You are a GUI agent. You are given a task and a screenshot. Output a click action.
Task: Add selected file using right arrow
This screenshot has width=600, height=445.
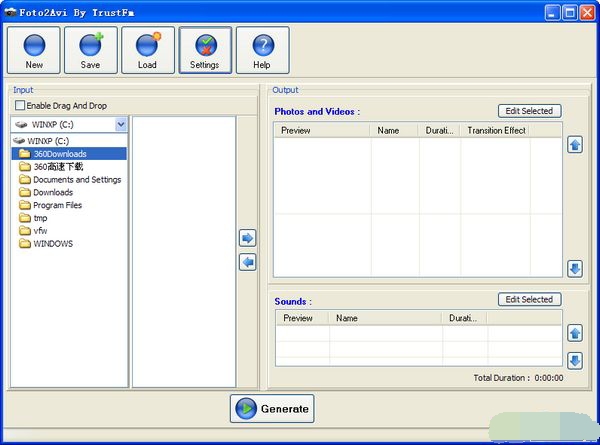point(248,238)
